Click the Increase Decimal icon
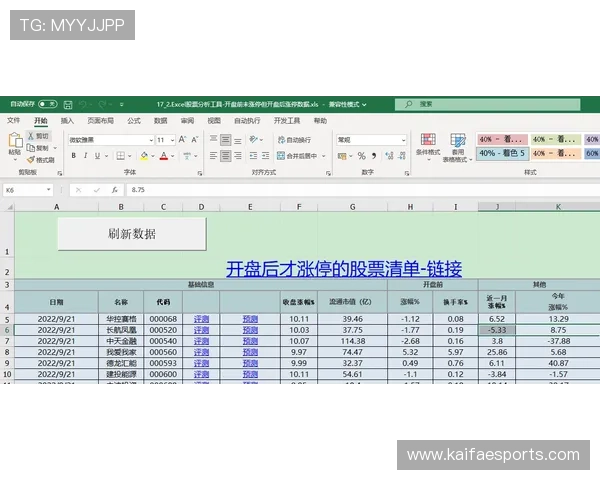600x480 pixels. click(389, 156)
